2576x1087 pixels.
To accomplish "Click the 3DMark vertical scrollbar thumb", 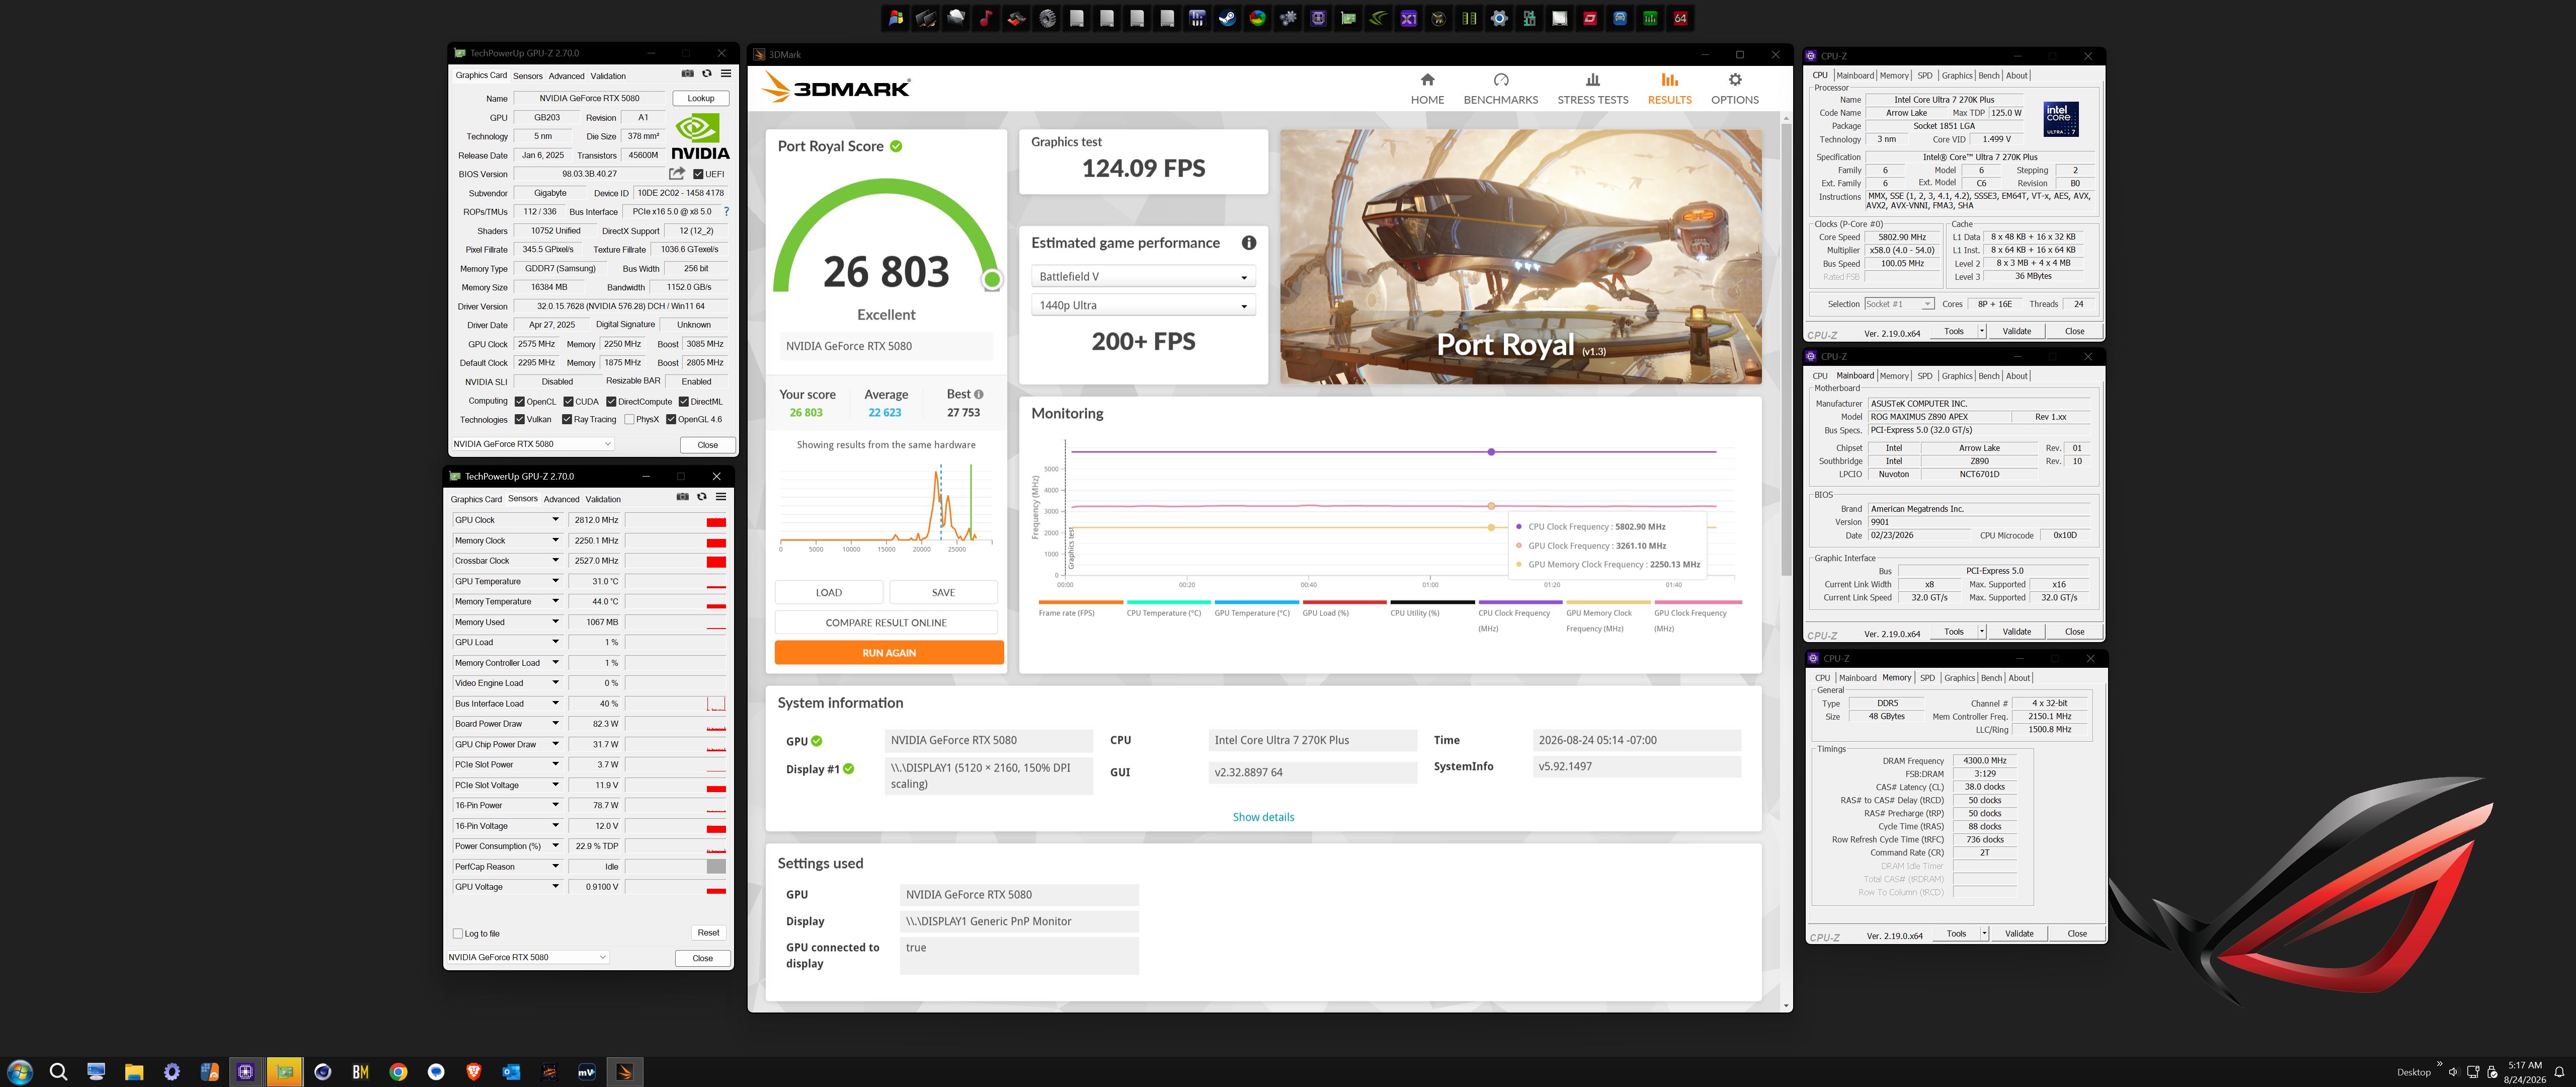I will (x=1786, y=350).
